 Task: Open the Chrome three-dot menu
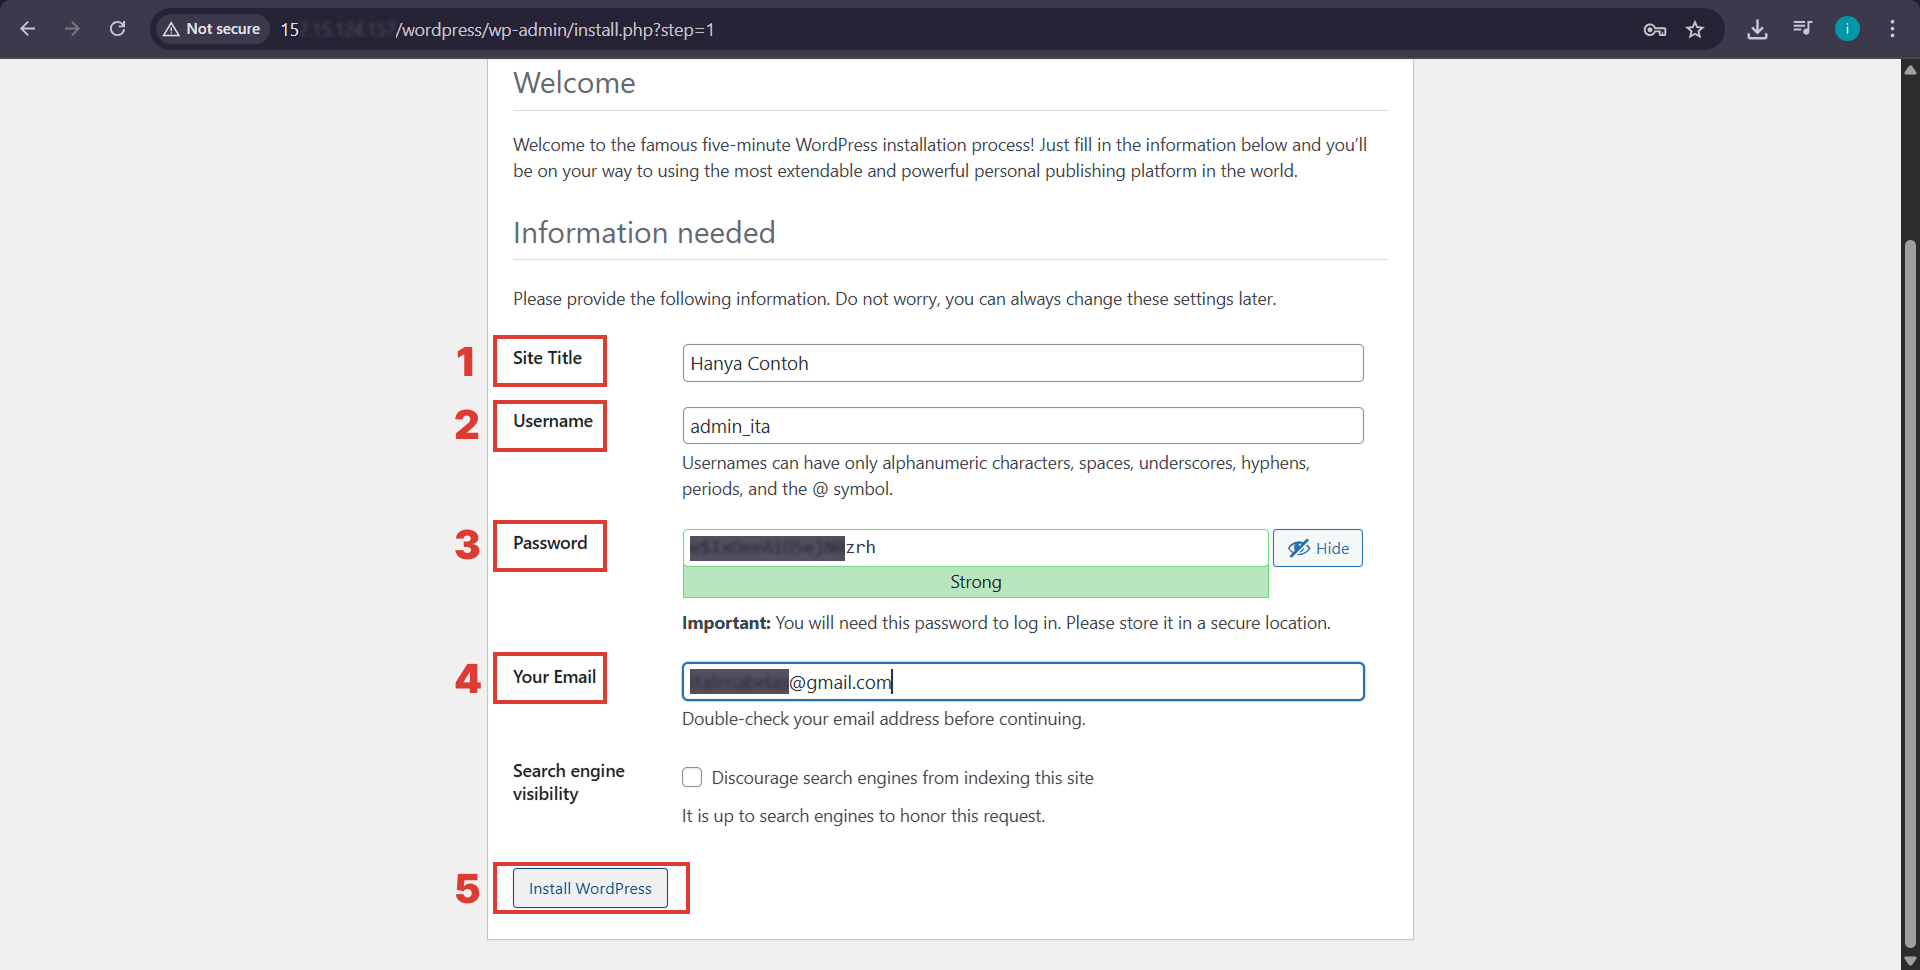click(1893, 29)
